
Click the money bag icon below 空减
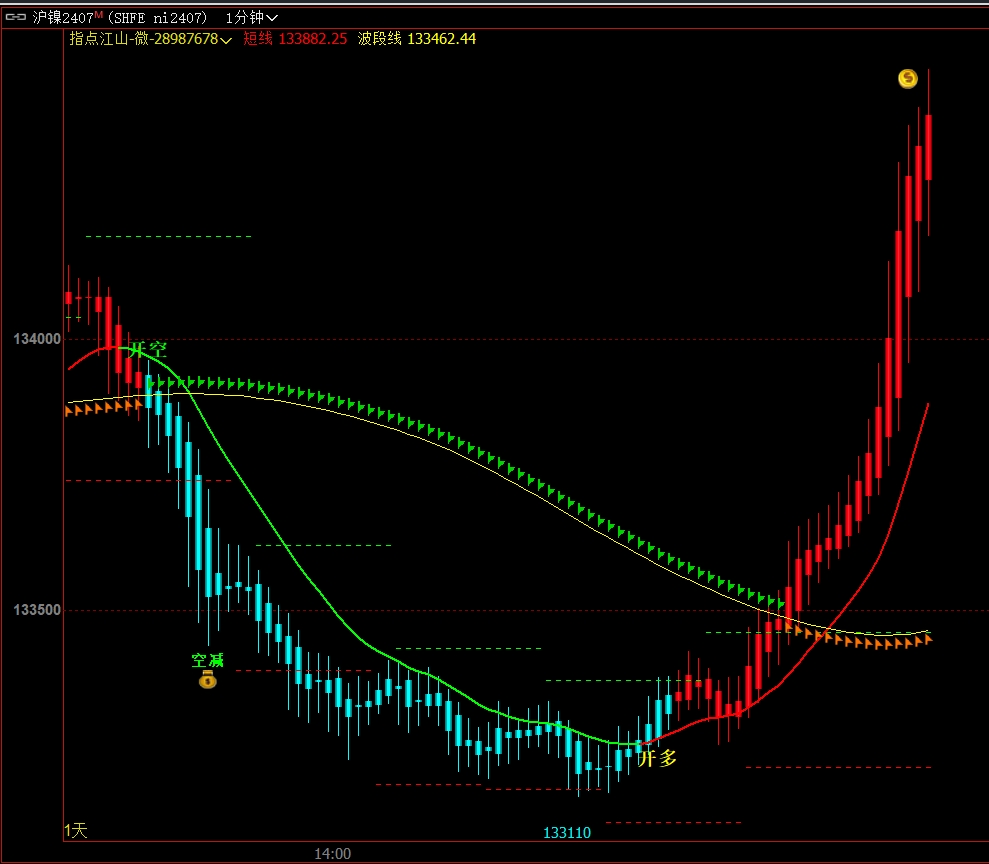click(207, 680)
